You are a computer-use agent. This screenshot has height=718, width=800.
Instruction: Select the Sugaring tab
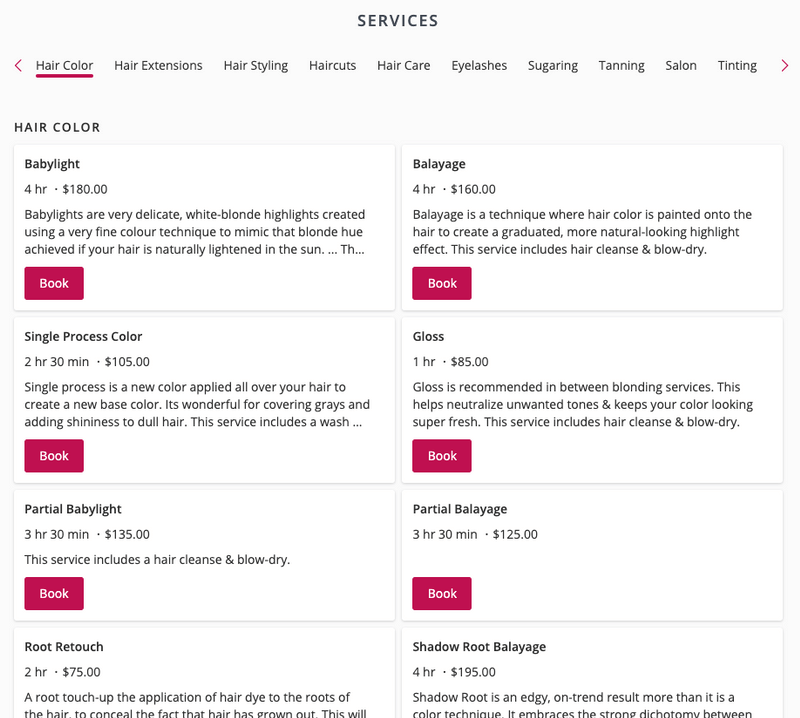[553, 66]
